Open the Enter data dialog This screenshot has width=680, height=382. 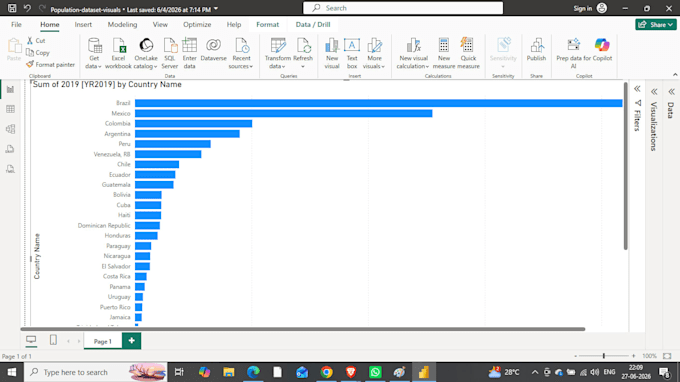pyautogui.click(x=190, y=53)
